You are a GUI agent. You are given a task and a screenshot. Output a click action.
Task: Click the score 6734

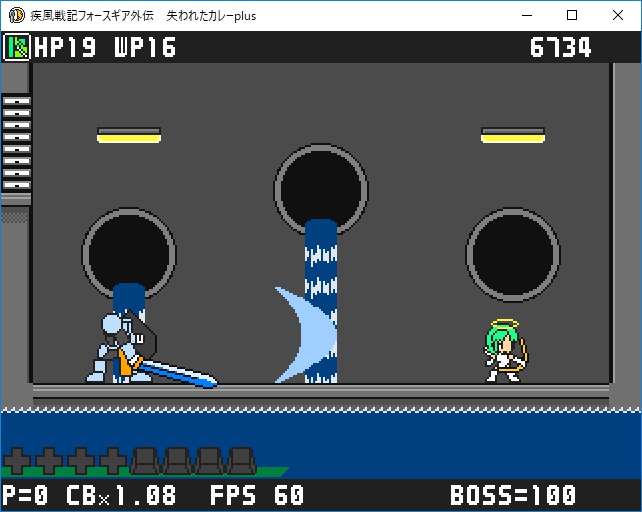pos(561,47)
